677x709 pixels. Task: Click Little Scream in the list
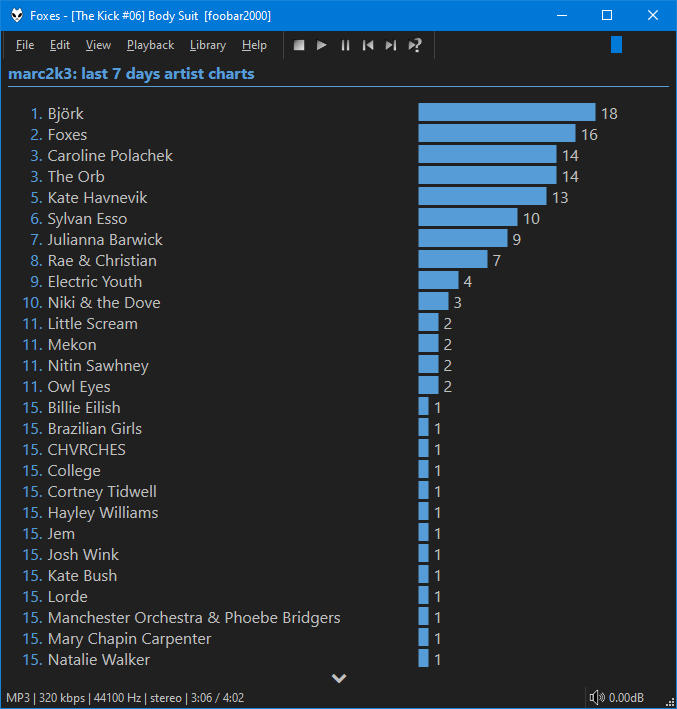pos(93,324)
